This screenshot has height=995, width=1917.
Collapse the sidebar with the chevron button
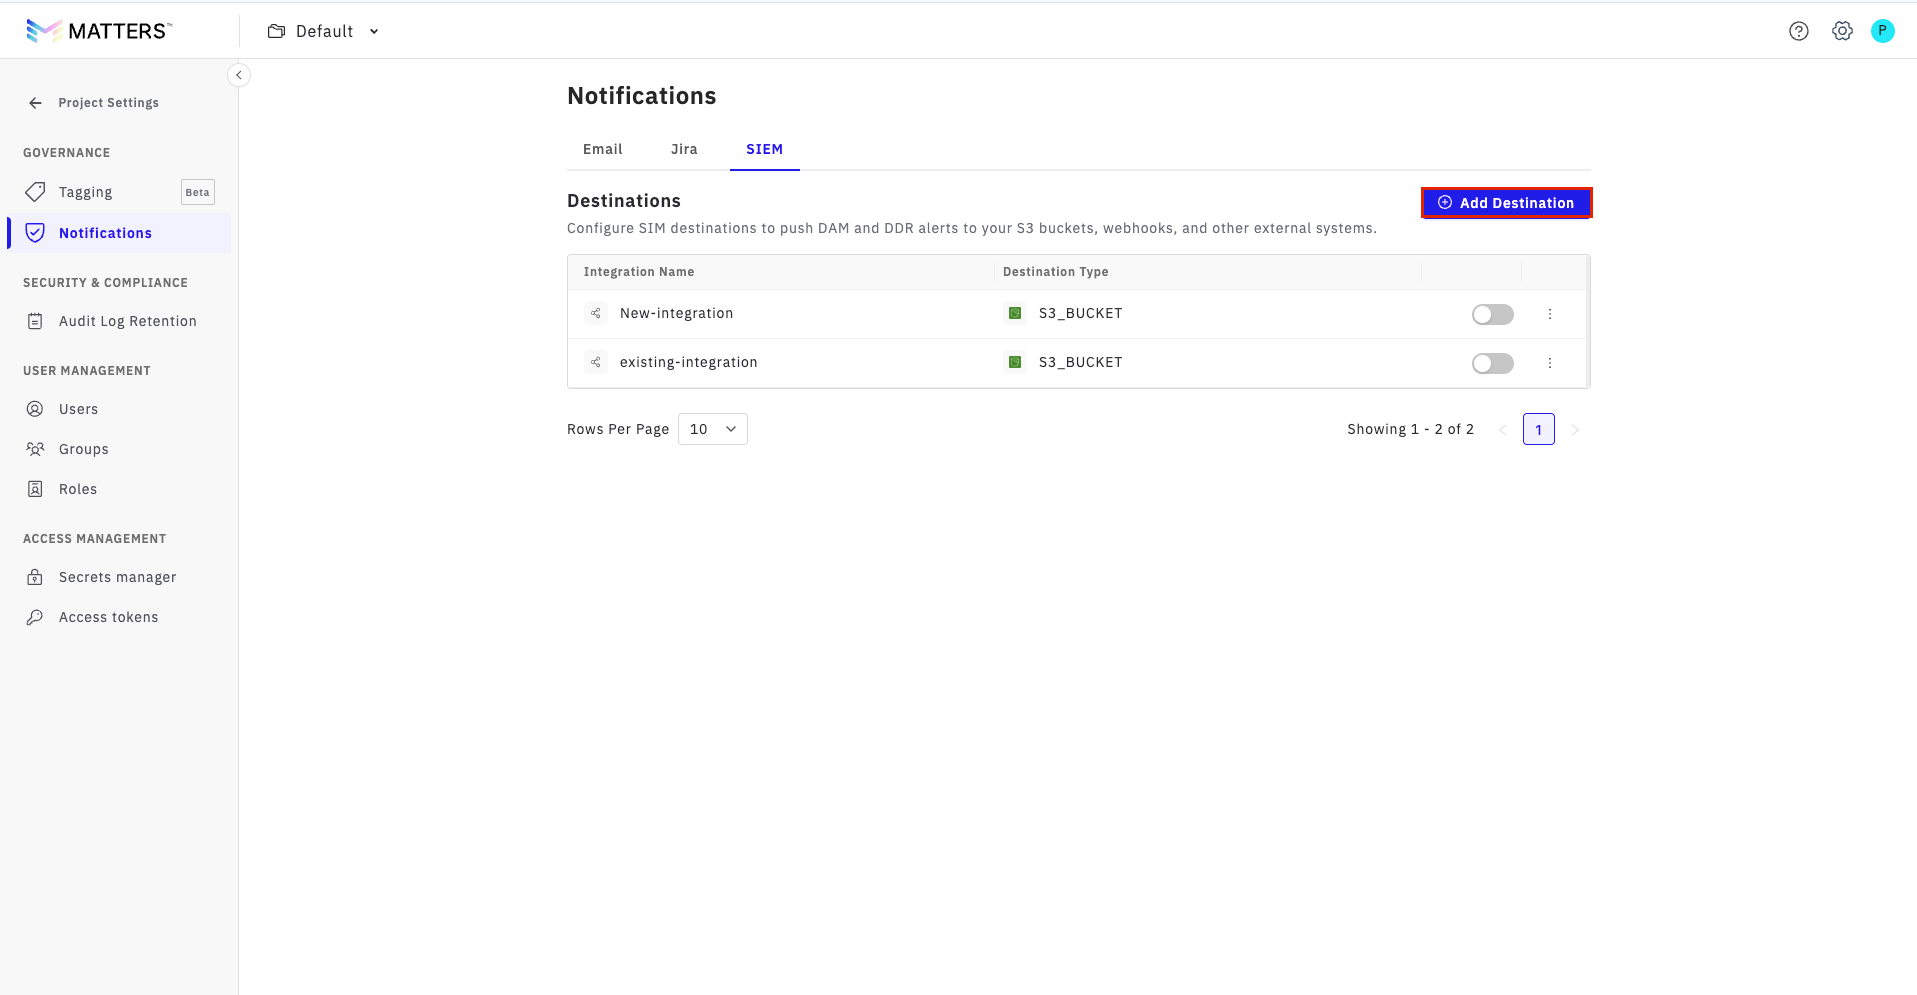(239, 75)
